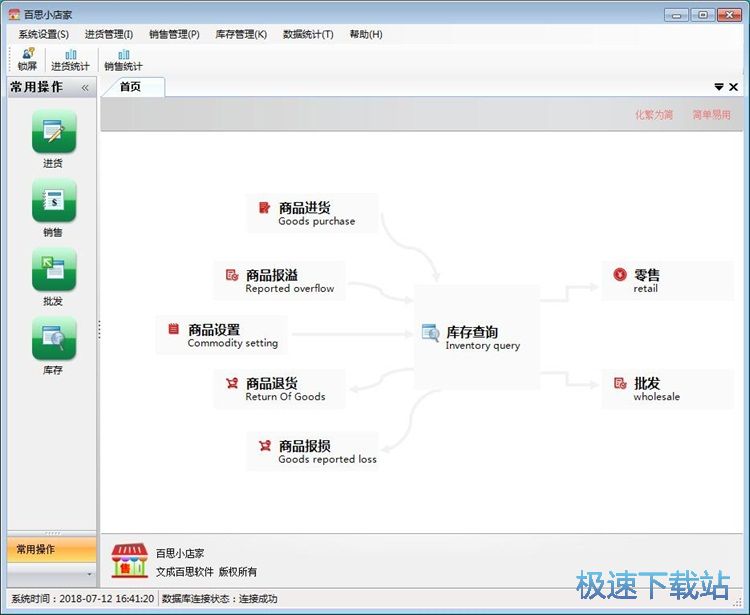Select the 首页 tab

click(x=134, y=87)
